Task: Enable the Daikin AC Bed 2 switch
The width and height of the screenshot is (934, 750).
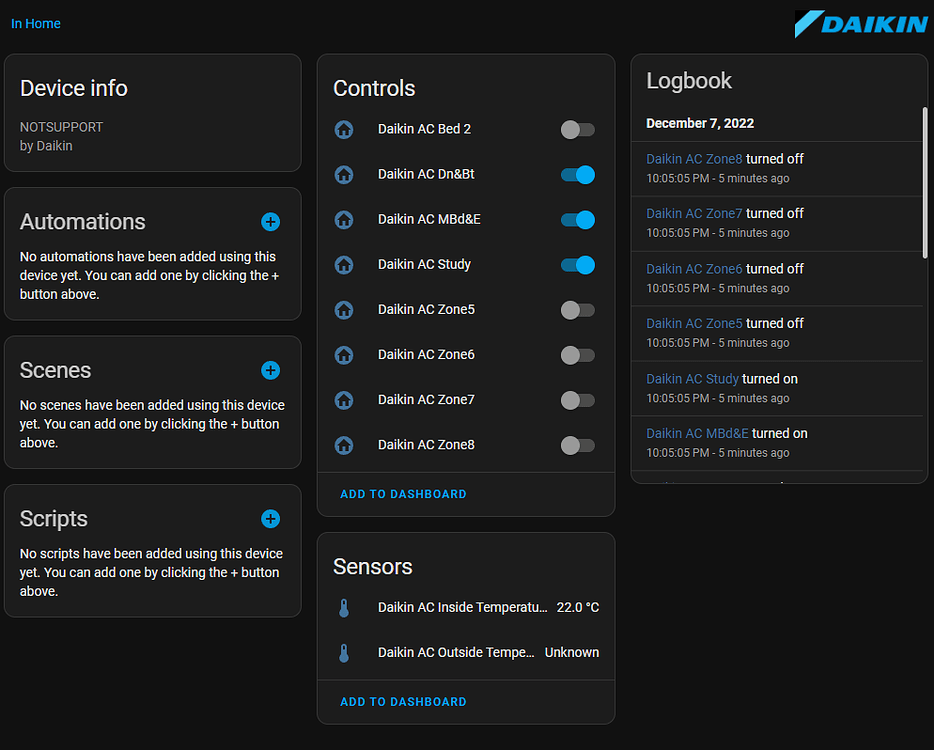Action: (x=577, y=129)
